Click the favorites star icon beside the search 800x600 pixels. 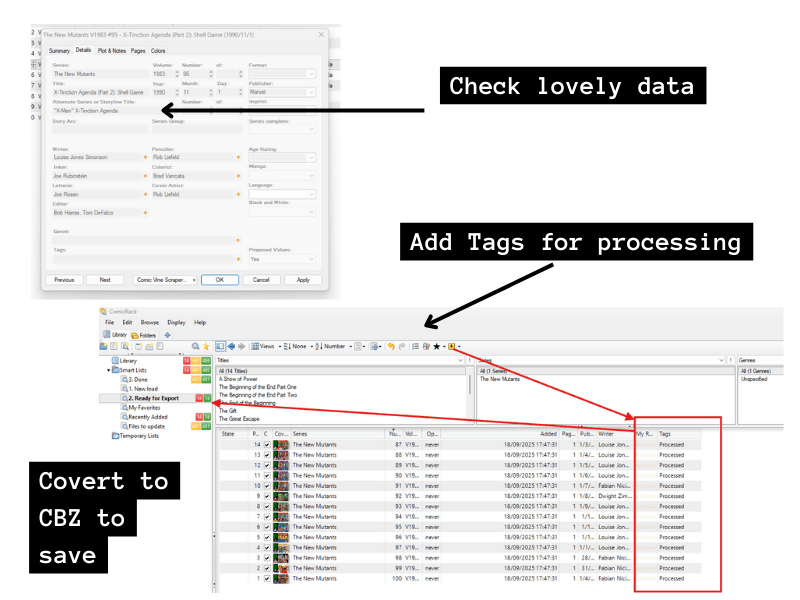206,346
